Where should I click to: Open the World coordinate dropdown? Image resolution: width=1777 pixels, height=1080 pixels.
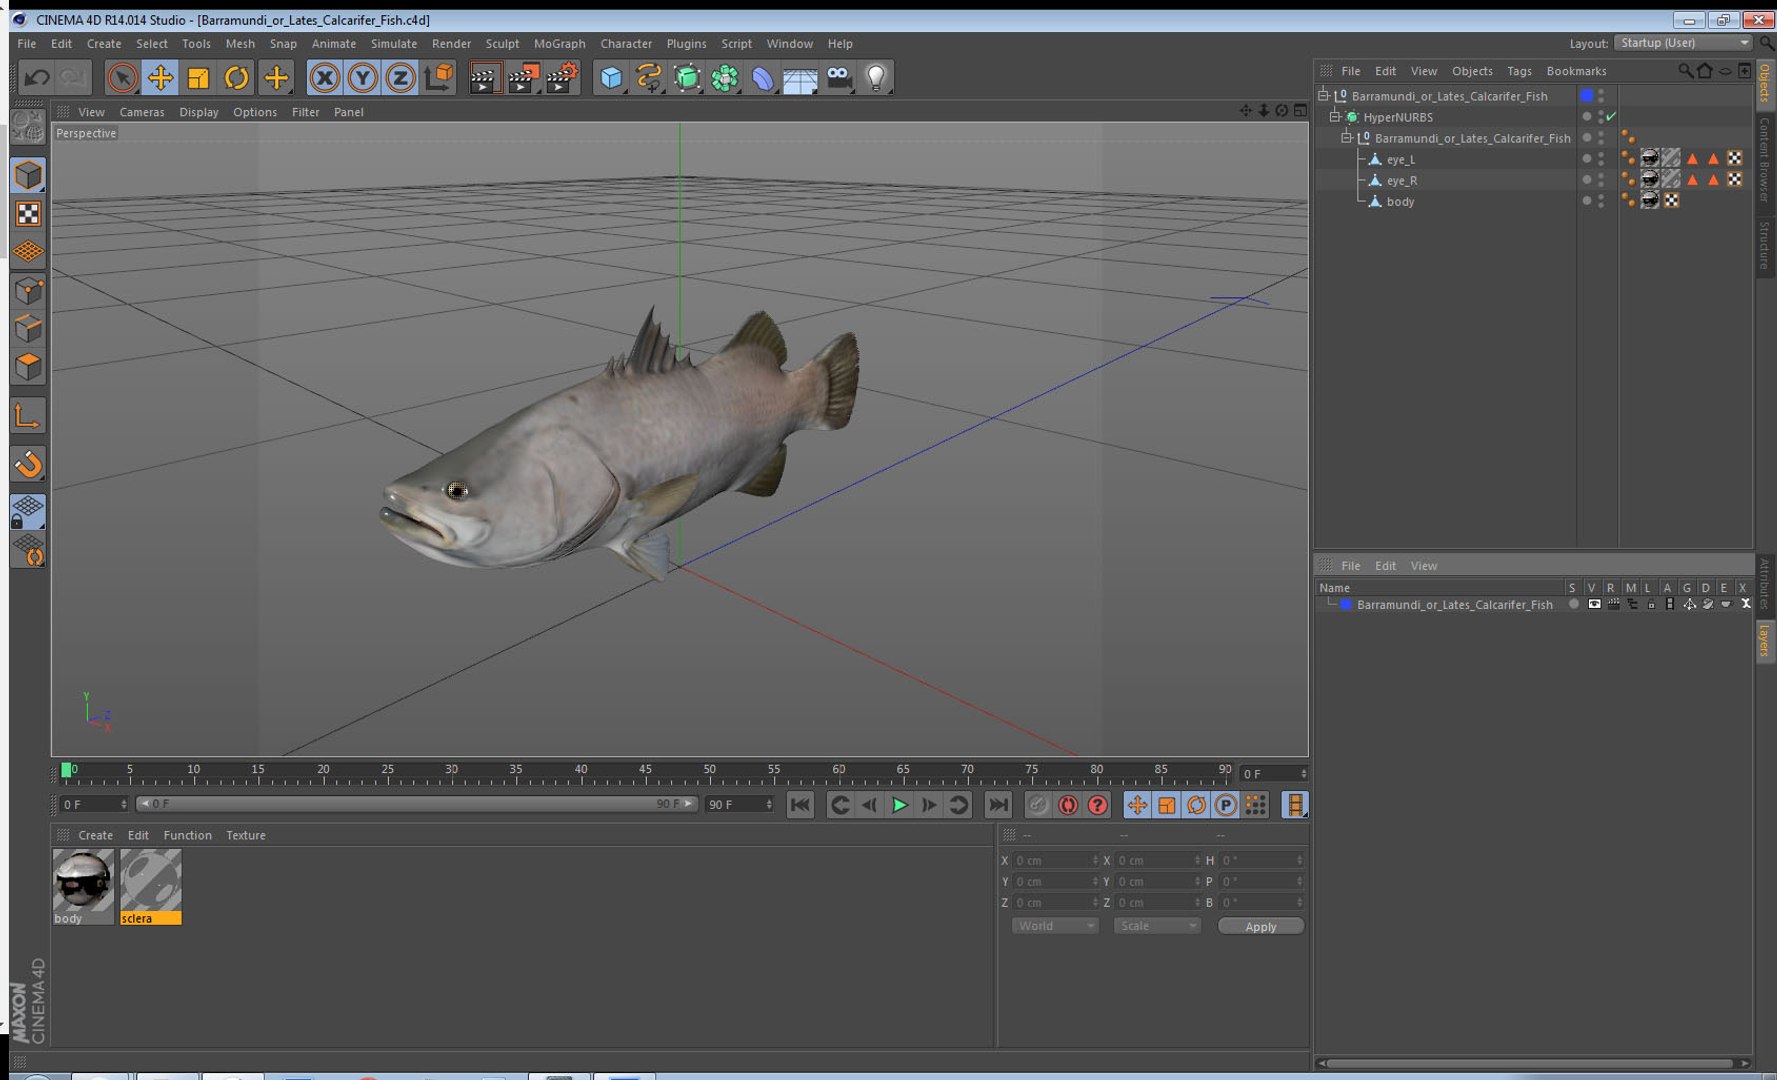1055,926
